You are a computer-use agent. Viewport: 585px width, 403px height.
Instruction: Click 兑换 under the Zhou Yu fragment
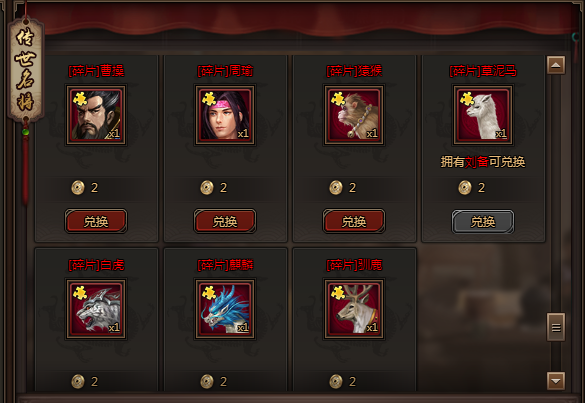(x=225, y=221)
